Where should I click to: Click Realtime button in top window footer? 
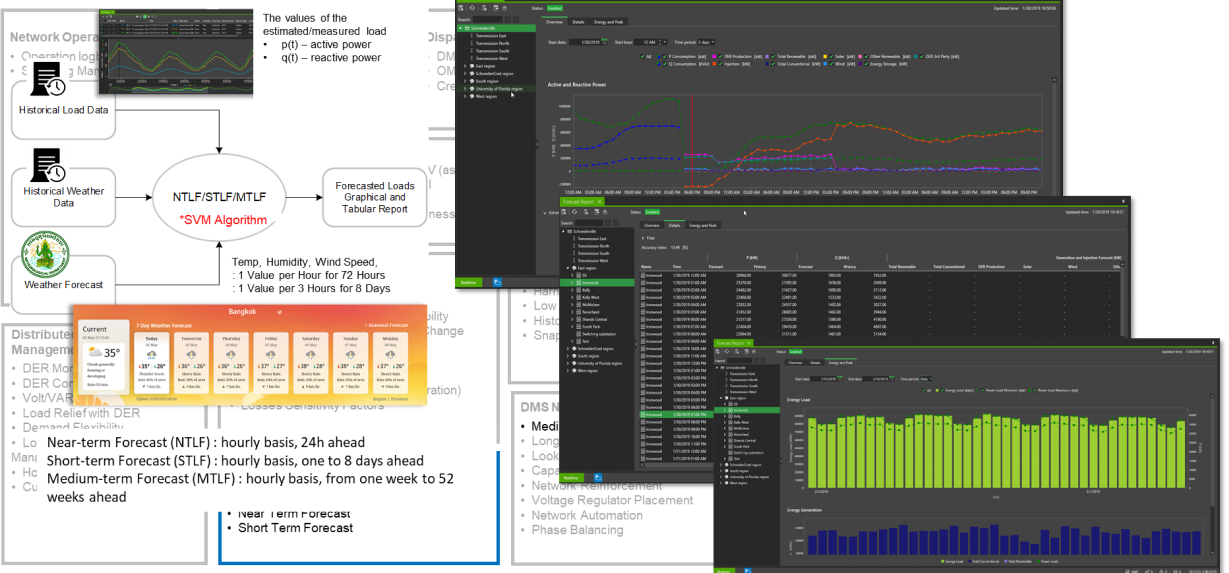(x=468, y=282)
